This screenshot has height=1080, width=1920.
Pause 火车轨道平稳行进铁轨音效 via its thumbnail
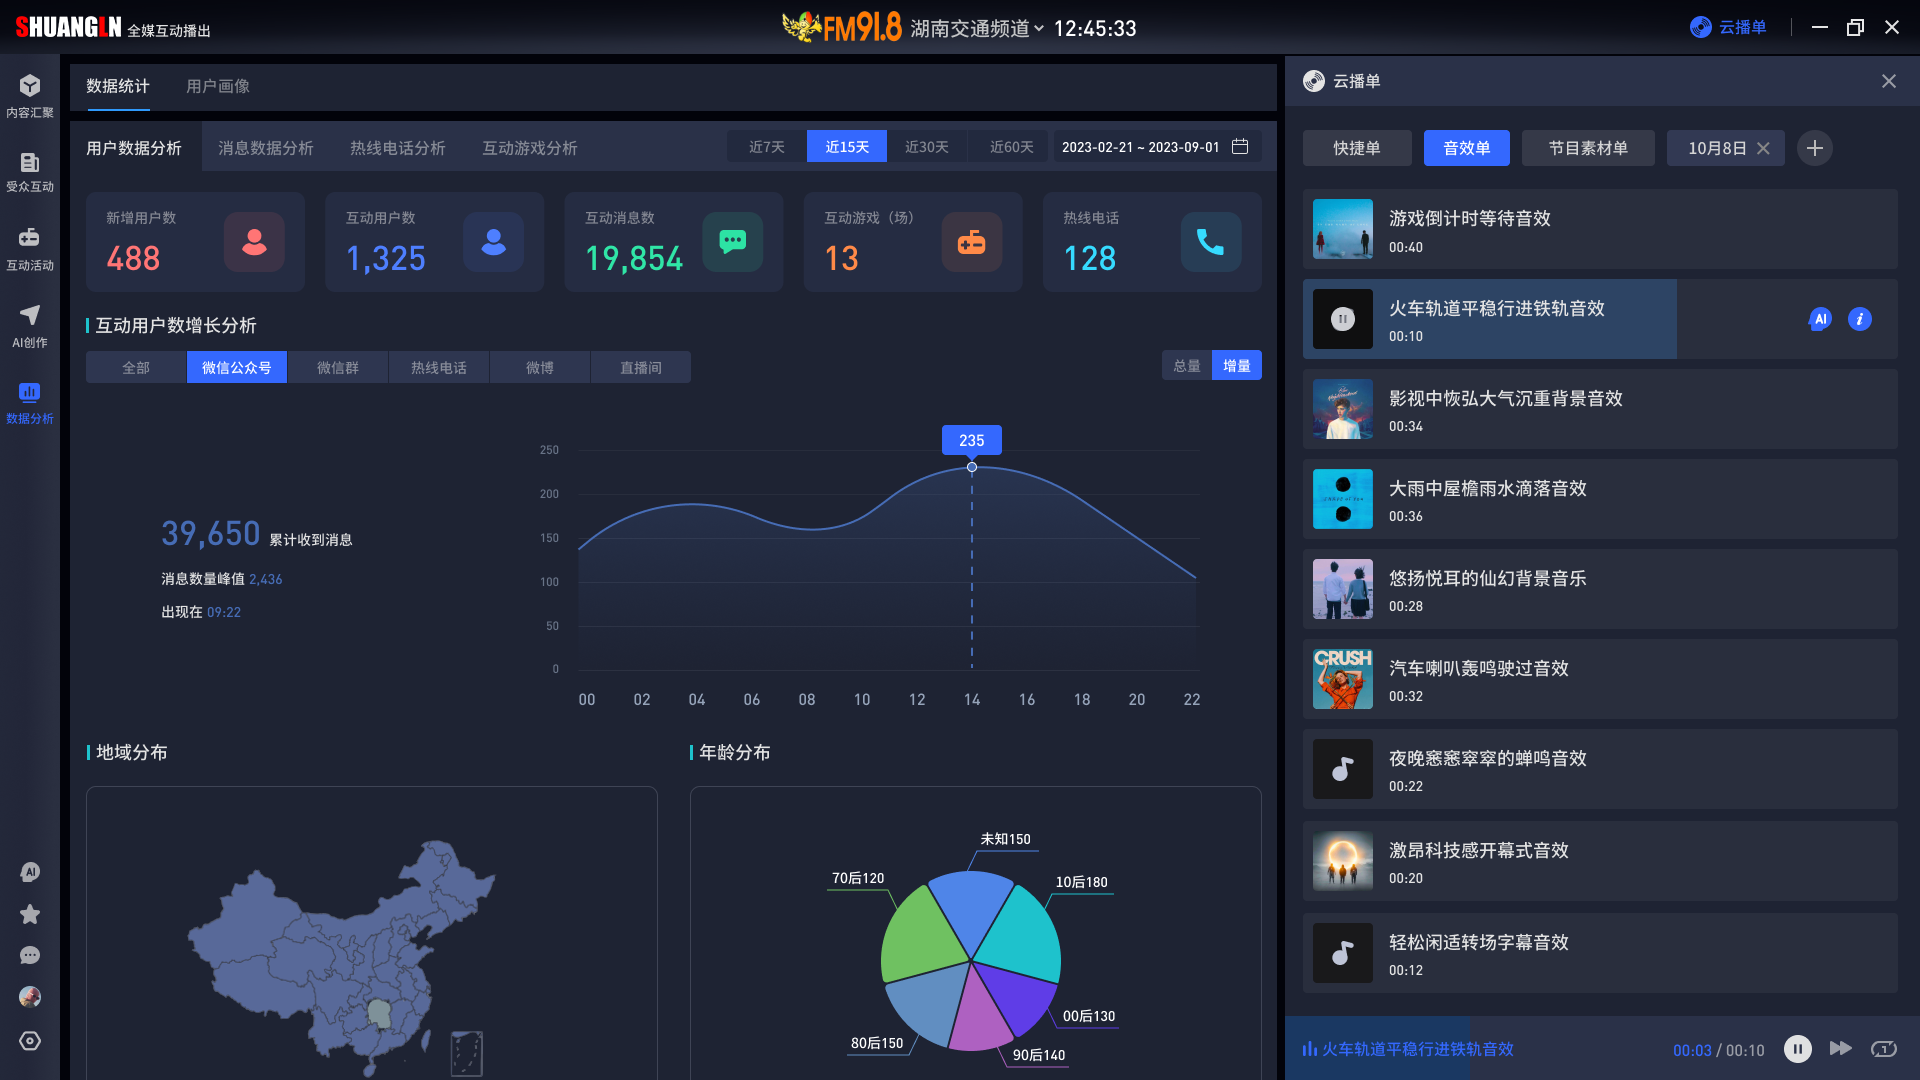click(1342, 319)
